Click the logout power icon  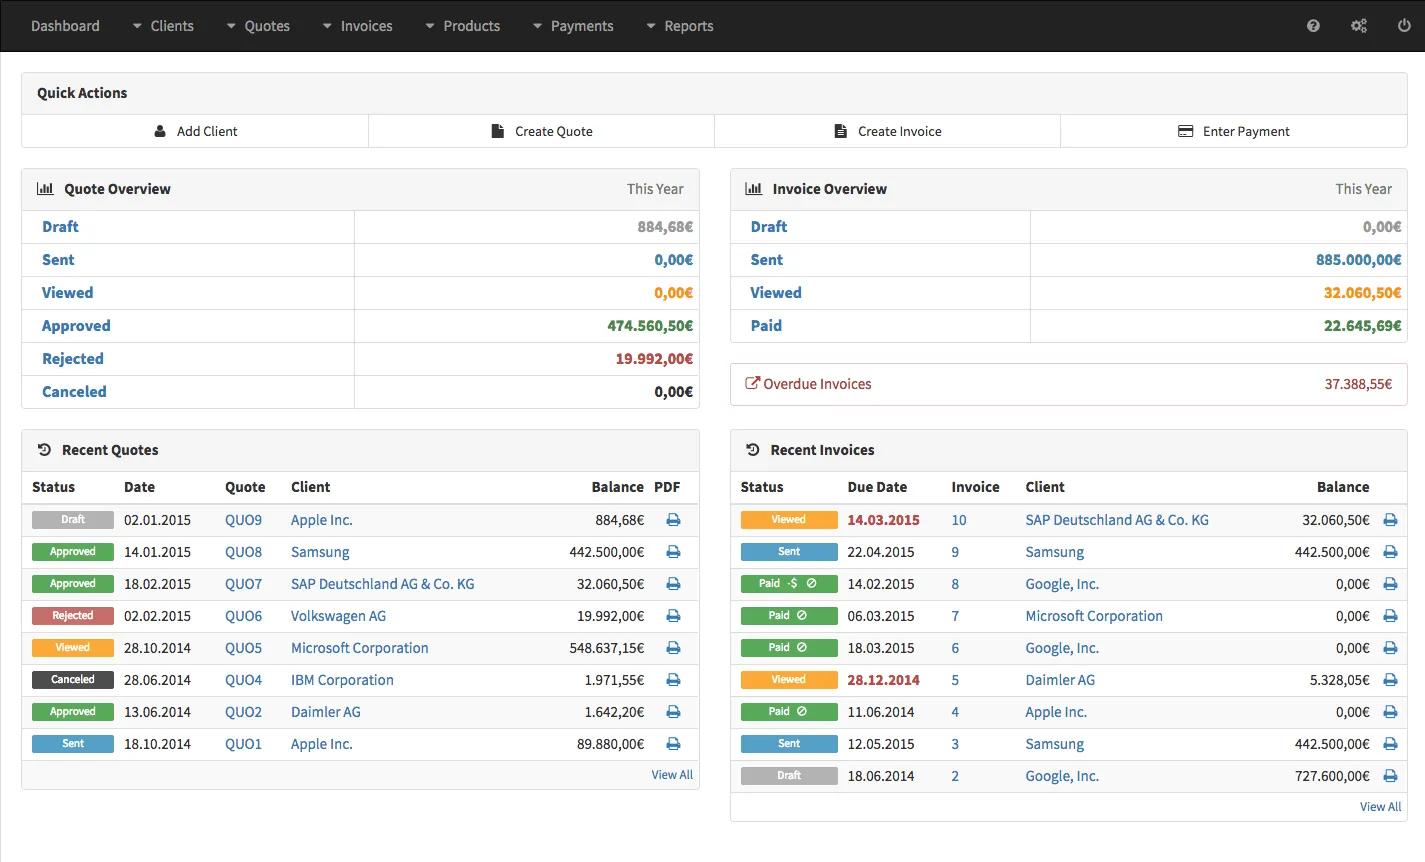[1405, 25]
